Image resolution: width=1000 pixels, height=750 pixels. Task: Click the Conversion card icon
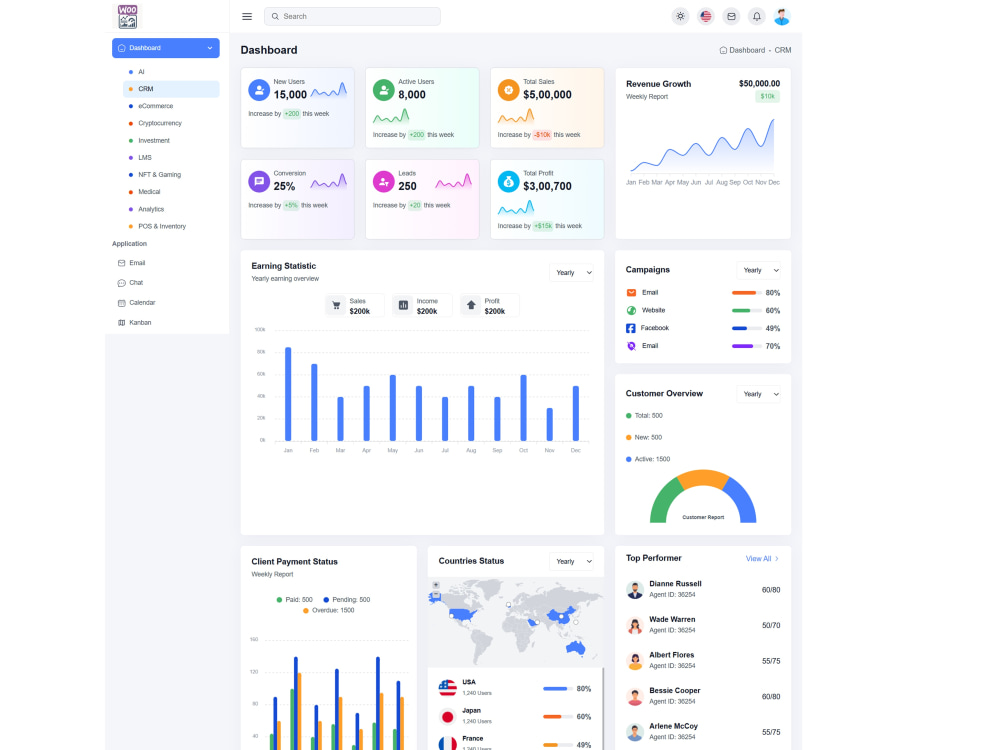point(259,182)
